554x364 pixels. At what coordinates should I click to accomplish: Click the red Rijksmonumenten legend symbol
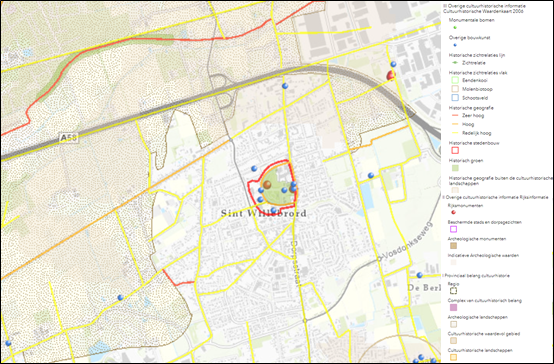pos(453,212)
